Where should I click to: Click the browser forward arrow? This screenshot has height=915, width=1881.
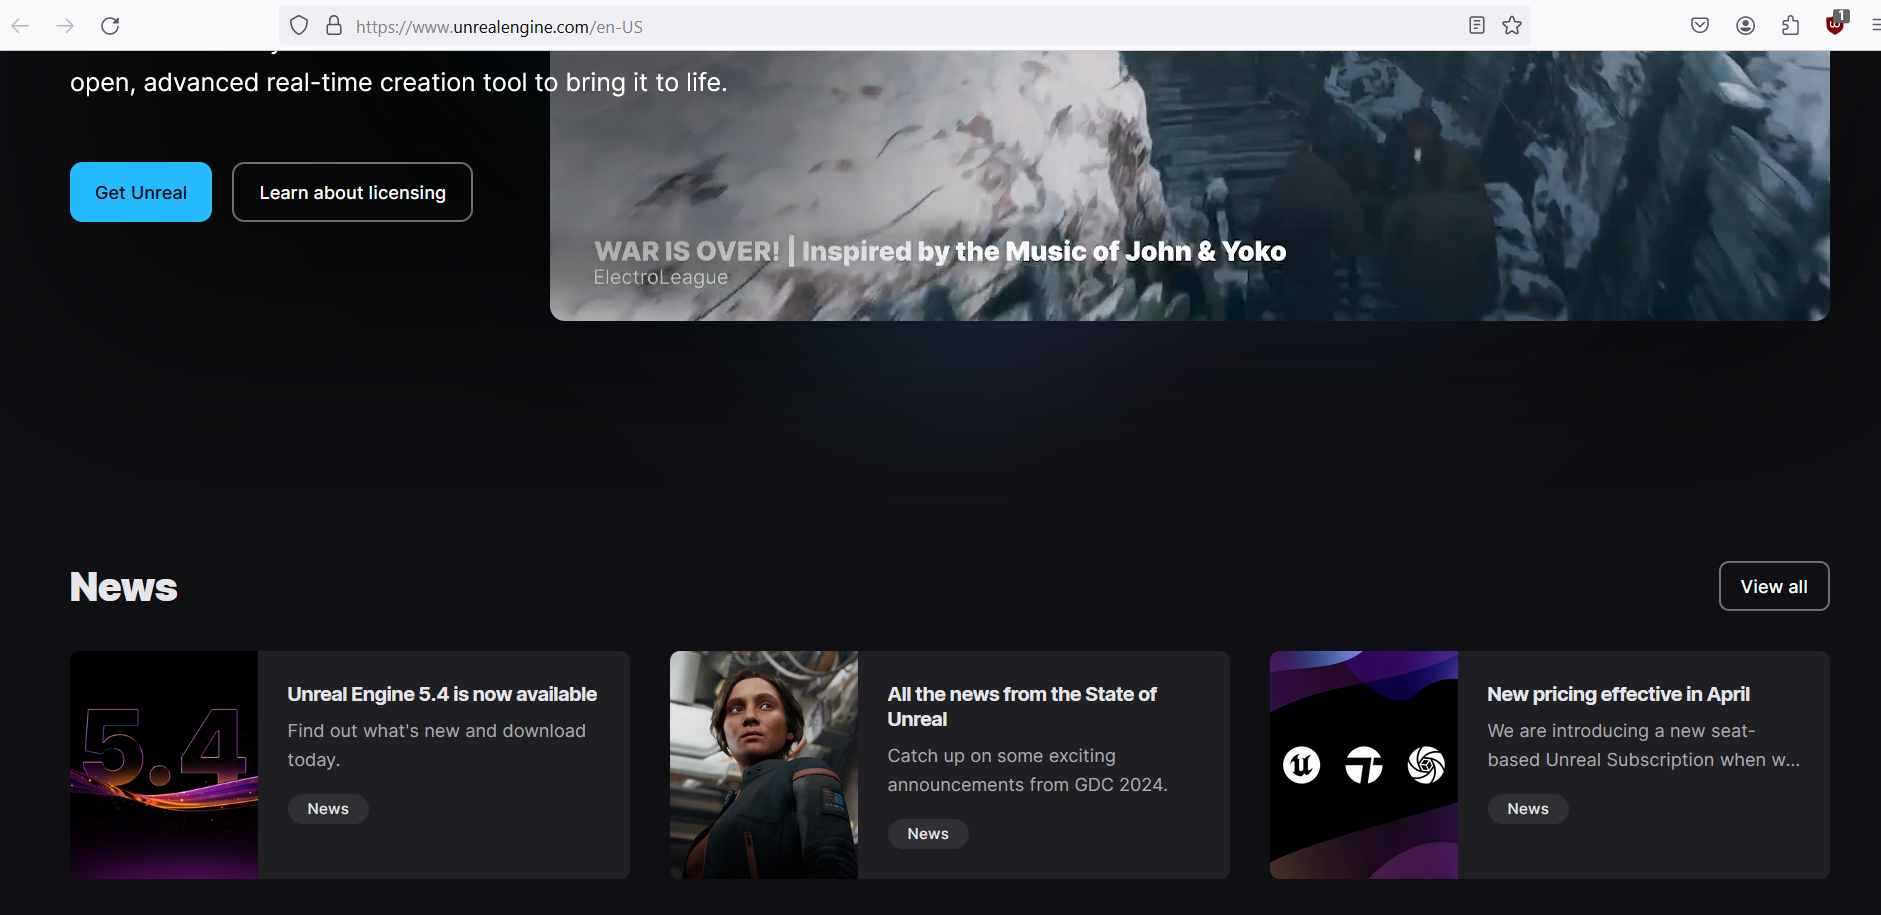[x=65, y=26]
